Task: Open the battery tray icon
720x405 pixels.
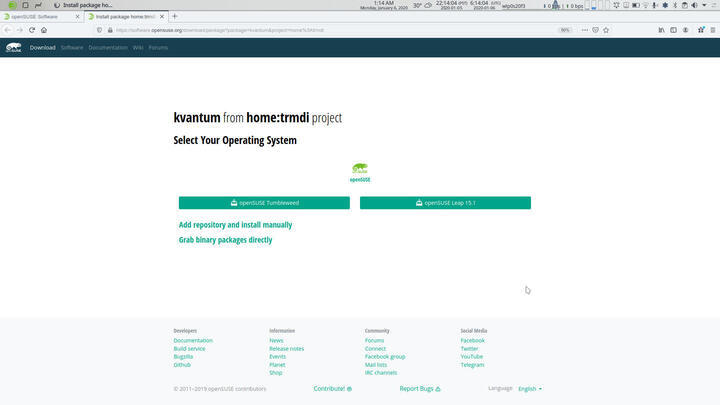Action: (636, 6)
